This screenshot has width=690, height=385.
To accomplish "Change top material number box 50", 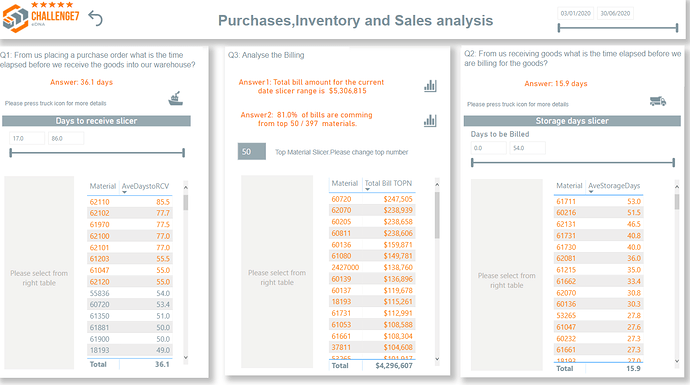I will [x=252, y=151].
